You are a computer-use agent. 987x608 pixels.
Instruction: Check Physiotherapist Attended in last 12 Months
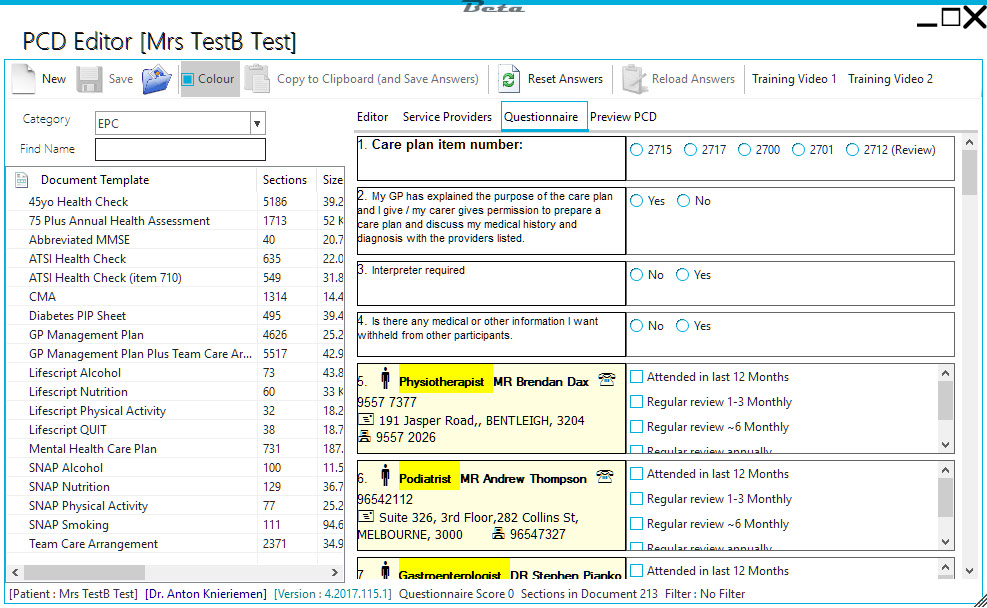(x=637, y=377)
